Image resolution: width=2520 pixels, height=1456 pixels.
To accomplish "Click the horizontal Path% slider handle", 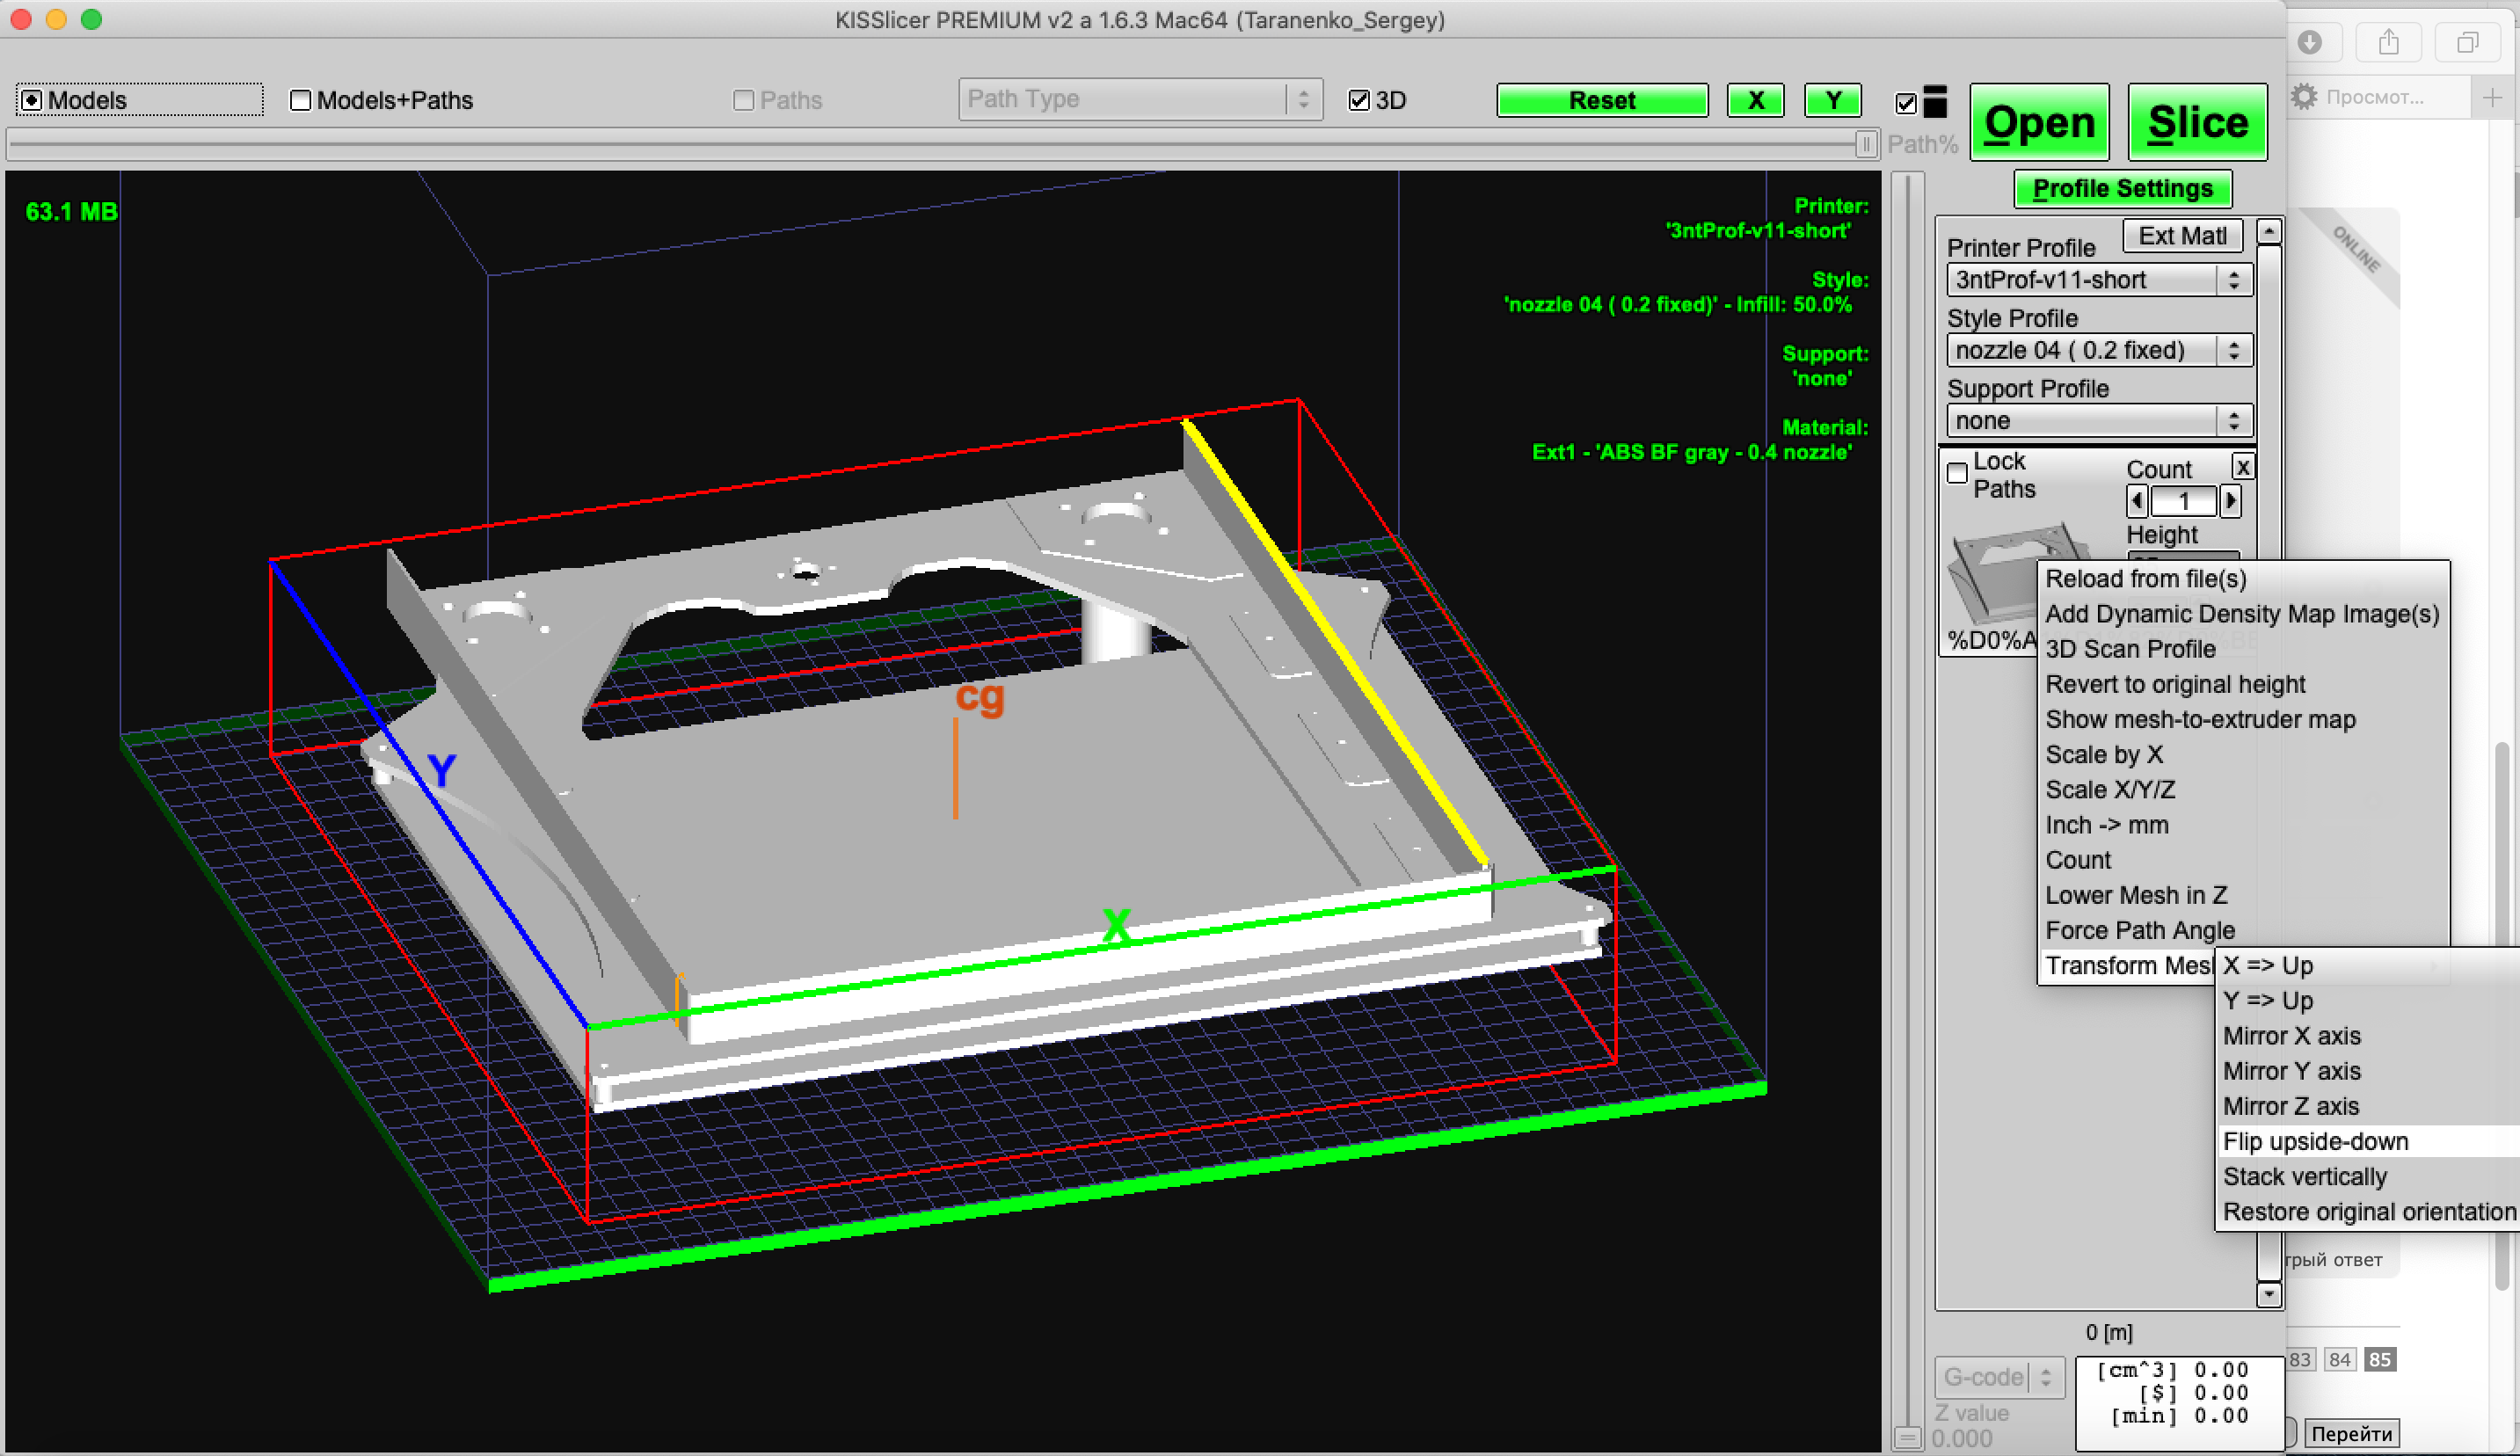I will coord(1865,145).
